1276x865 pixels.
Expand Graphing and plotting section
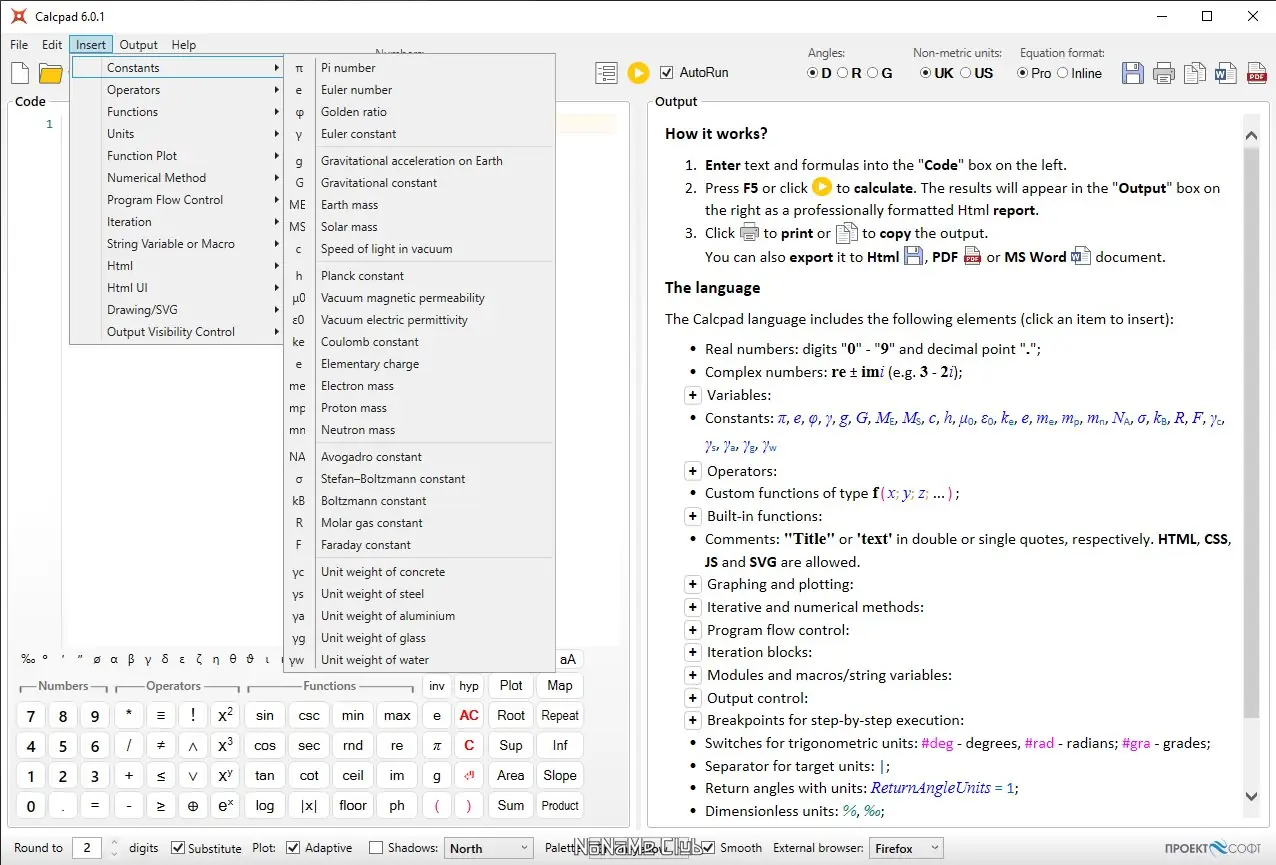coord(692,584)
